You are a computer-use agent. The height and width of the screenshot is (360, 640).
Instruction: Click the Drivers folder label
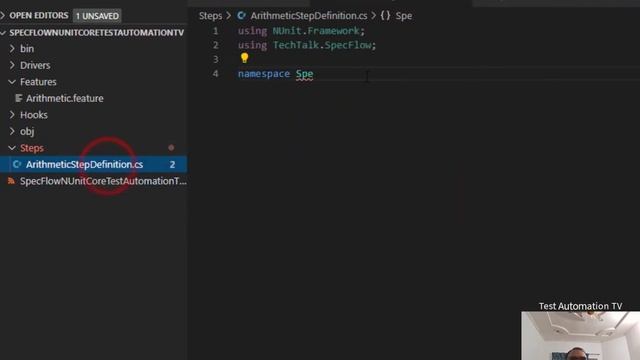[x=35, y=65]
